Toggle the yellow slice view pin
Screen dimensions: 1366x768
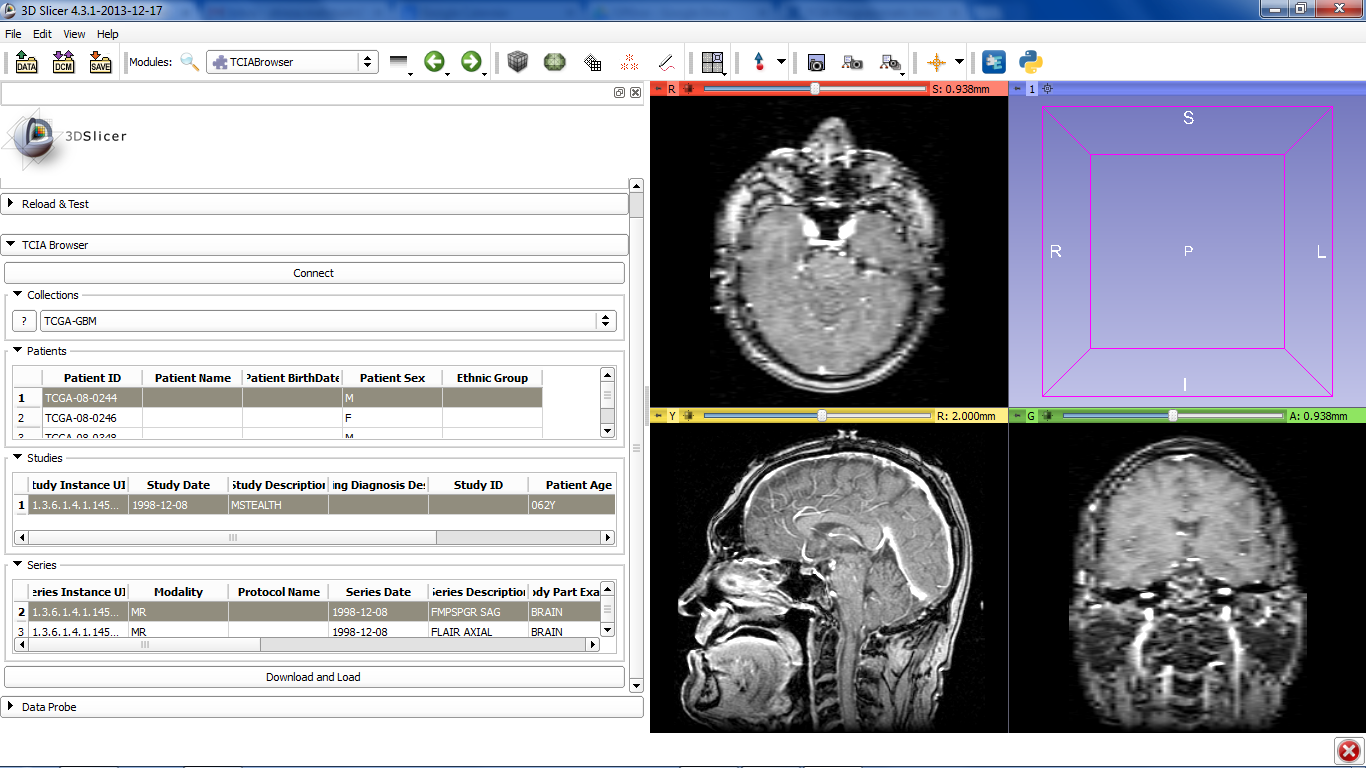(x=658, y=415)
